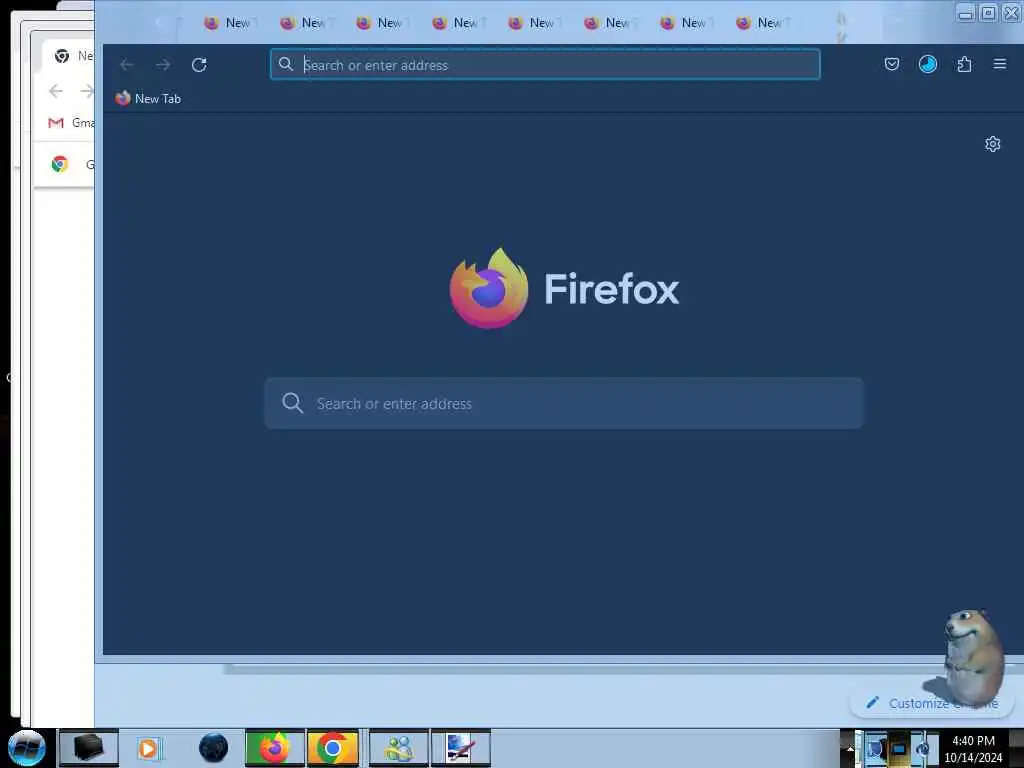Maximize the Firefox window
The height and width of the screenshot is (768, 1024).
988,13
